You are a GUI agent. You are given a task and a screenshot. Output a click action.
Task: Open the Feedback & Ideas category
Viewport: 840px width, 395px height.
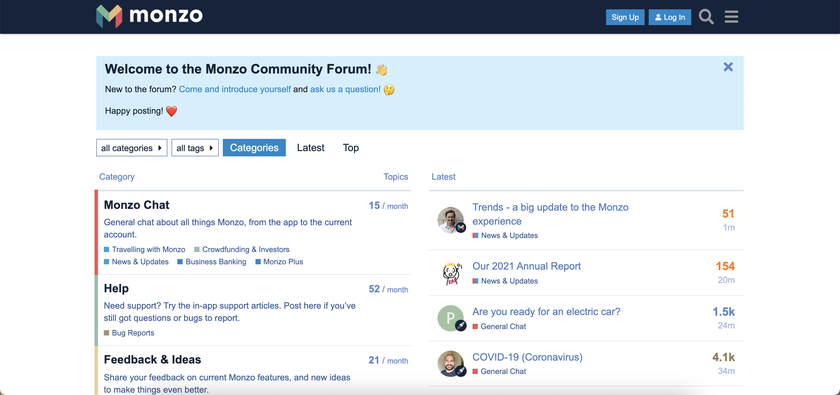coord(153,360)
